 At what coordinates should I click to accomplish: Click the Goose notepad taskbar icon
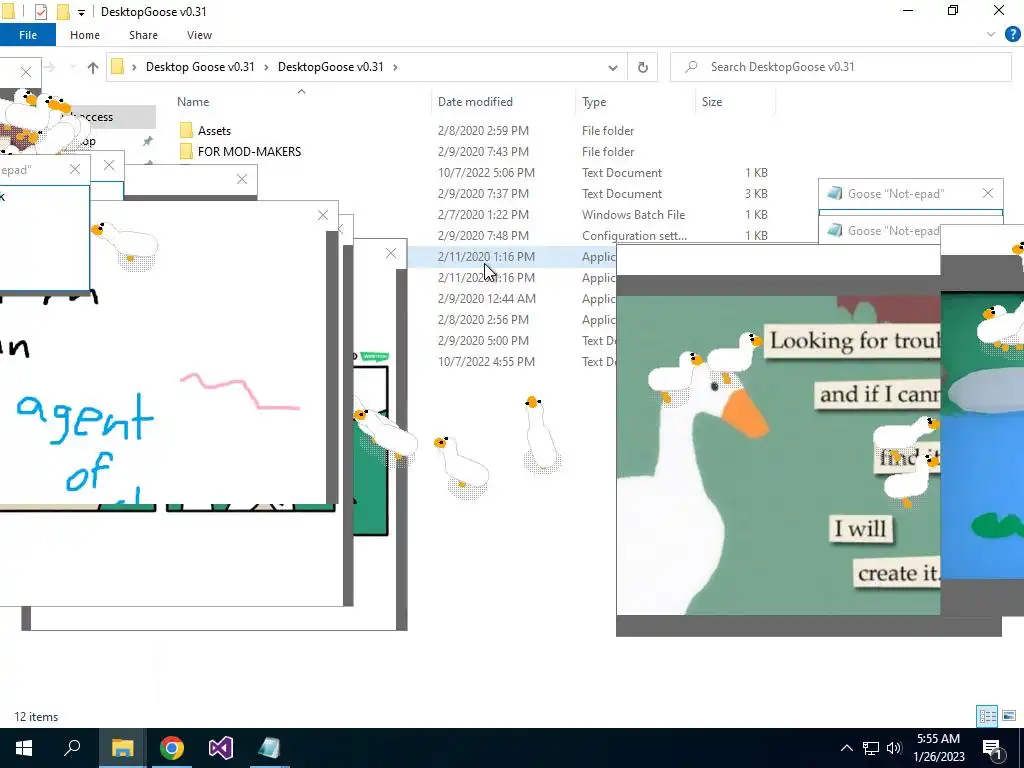(x=269, y=748)
